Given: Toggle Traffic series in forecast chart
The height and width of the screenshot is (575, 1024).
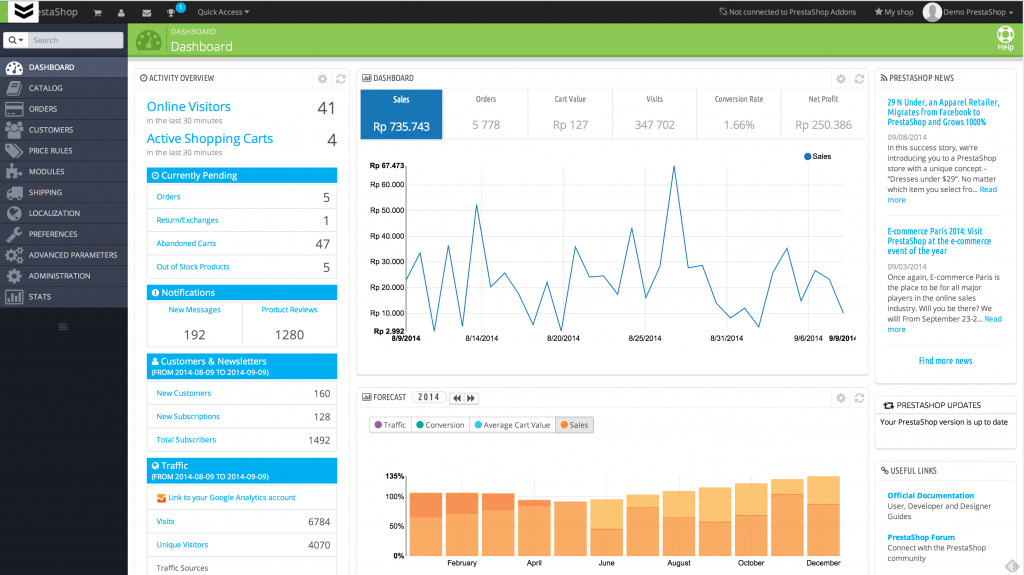Looking at the screenshot, I should pos(390,425).
